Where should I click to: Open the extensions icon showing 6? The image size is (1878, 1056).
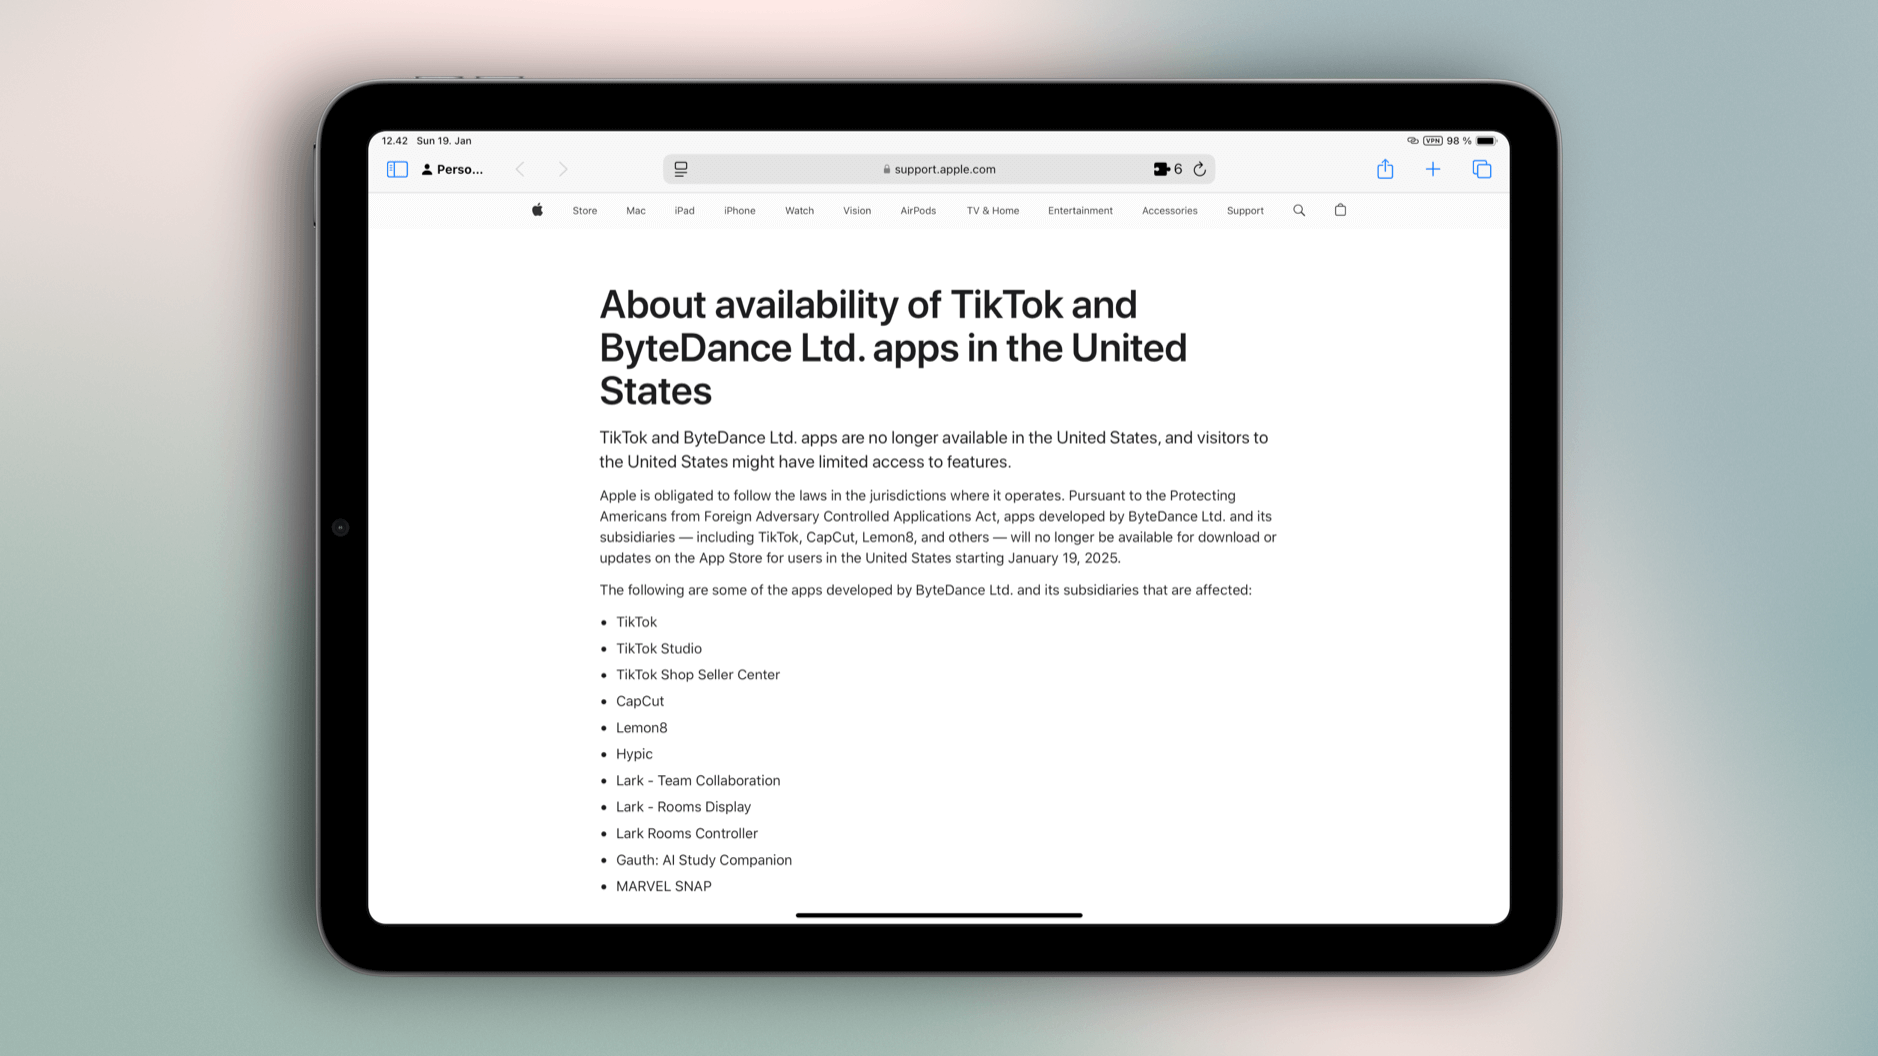point(1167,169)
